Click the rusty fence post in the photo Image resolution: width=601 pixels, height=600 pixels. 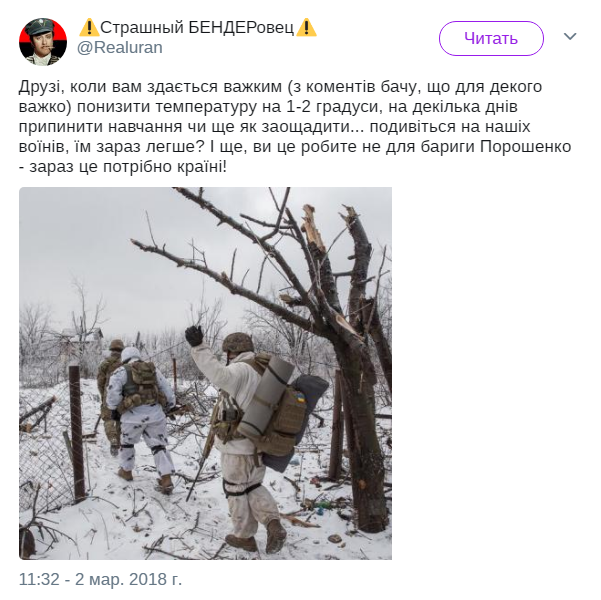(77, 432)
